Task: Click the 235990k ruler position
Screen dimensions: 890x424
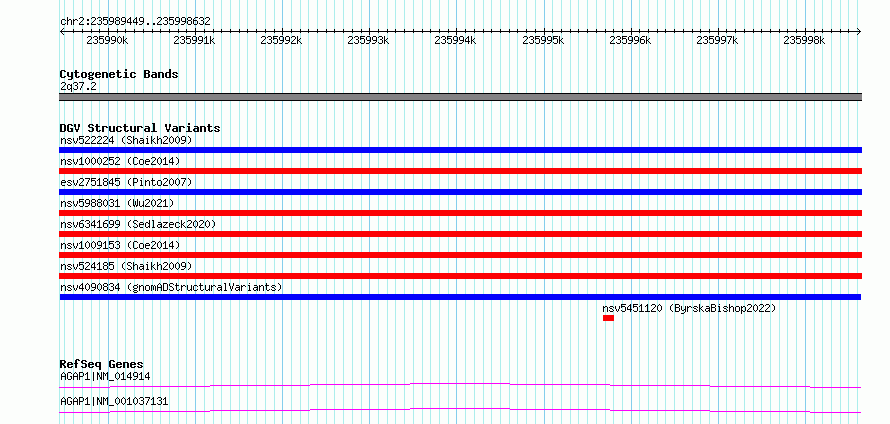Action: click(x=107, y=40)
